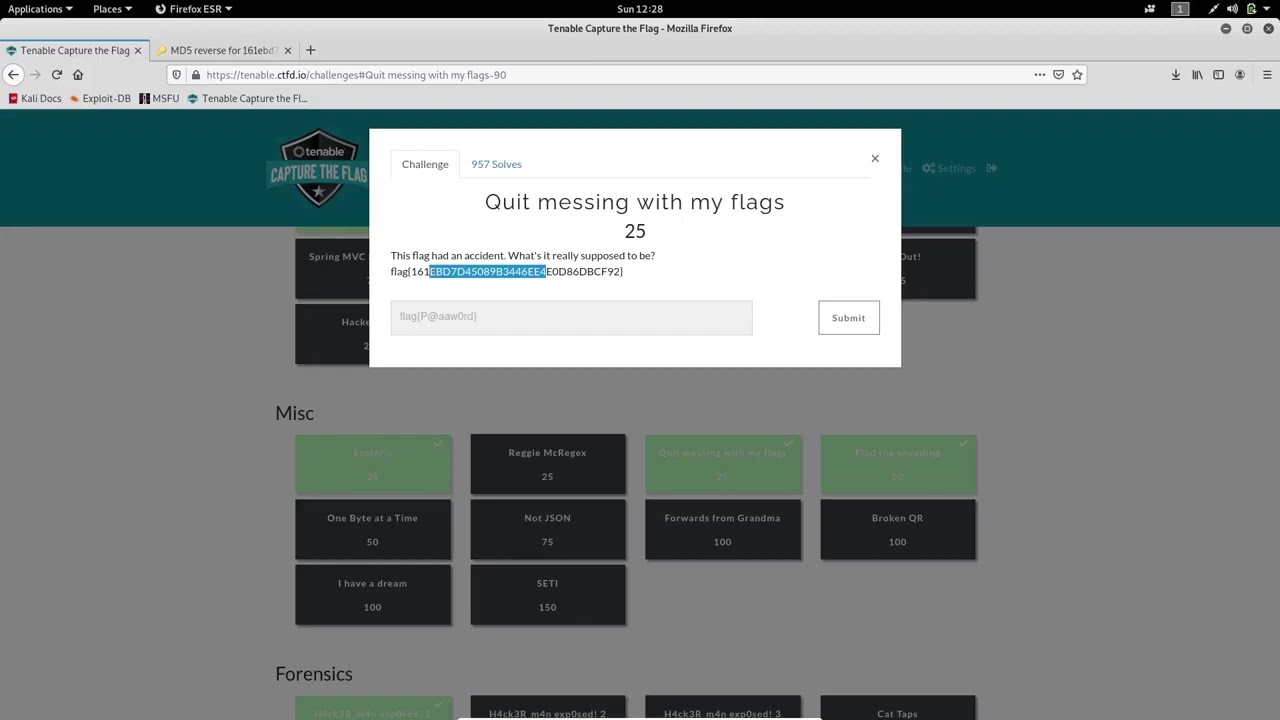Image resolution: width=1280 pixels, height=720 pixels.
Task: Submit the flag answer
Action: click(849, 318)
